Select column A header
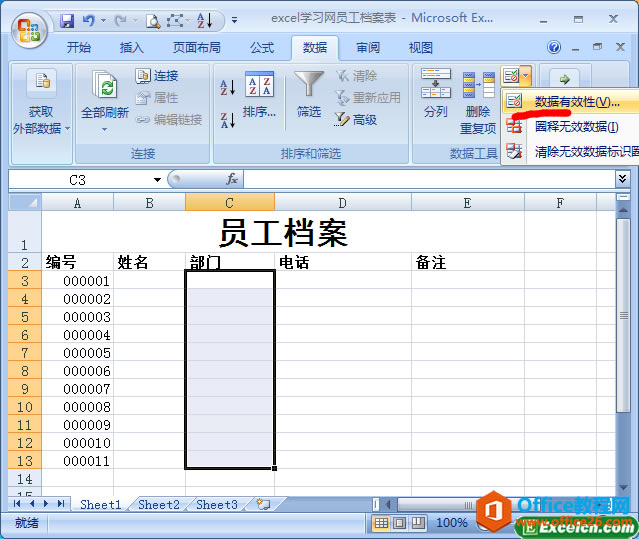Viewport: 639px width, 539px height. click(77, 202)
